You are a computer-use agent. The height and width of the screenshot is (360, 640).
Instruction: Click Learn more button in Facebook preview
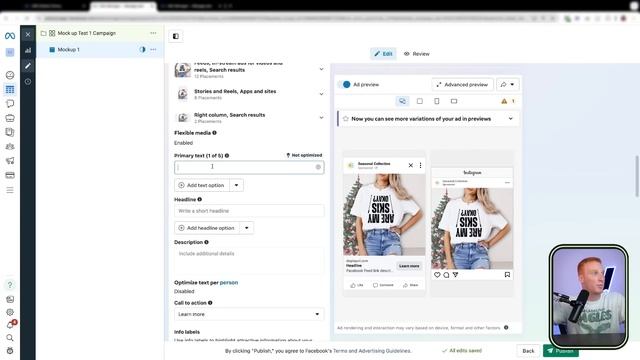point(409,266)
